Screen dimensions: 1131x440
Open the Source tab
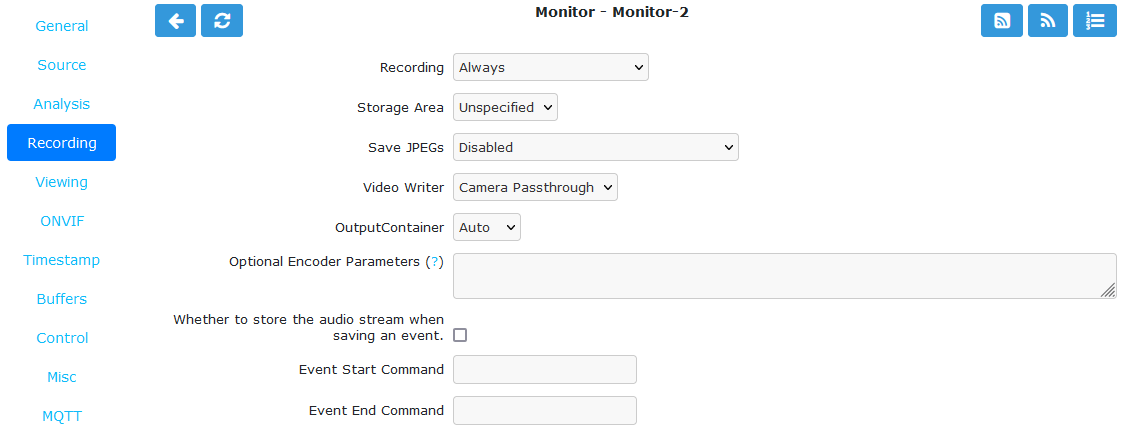(x=61, y=65)
